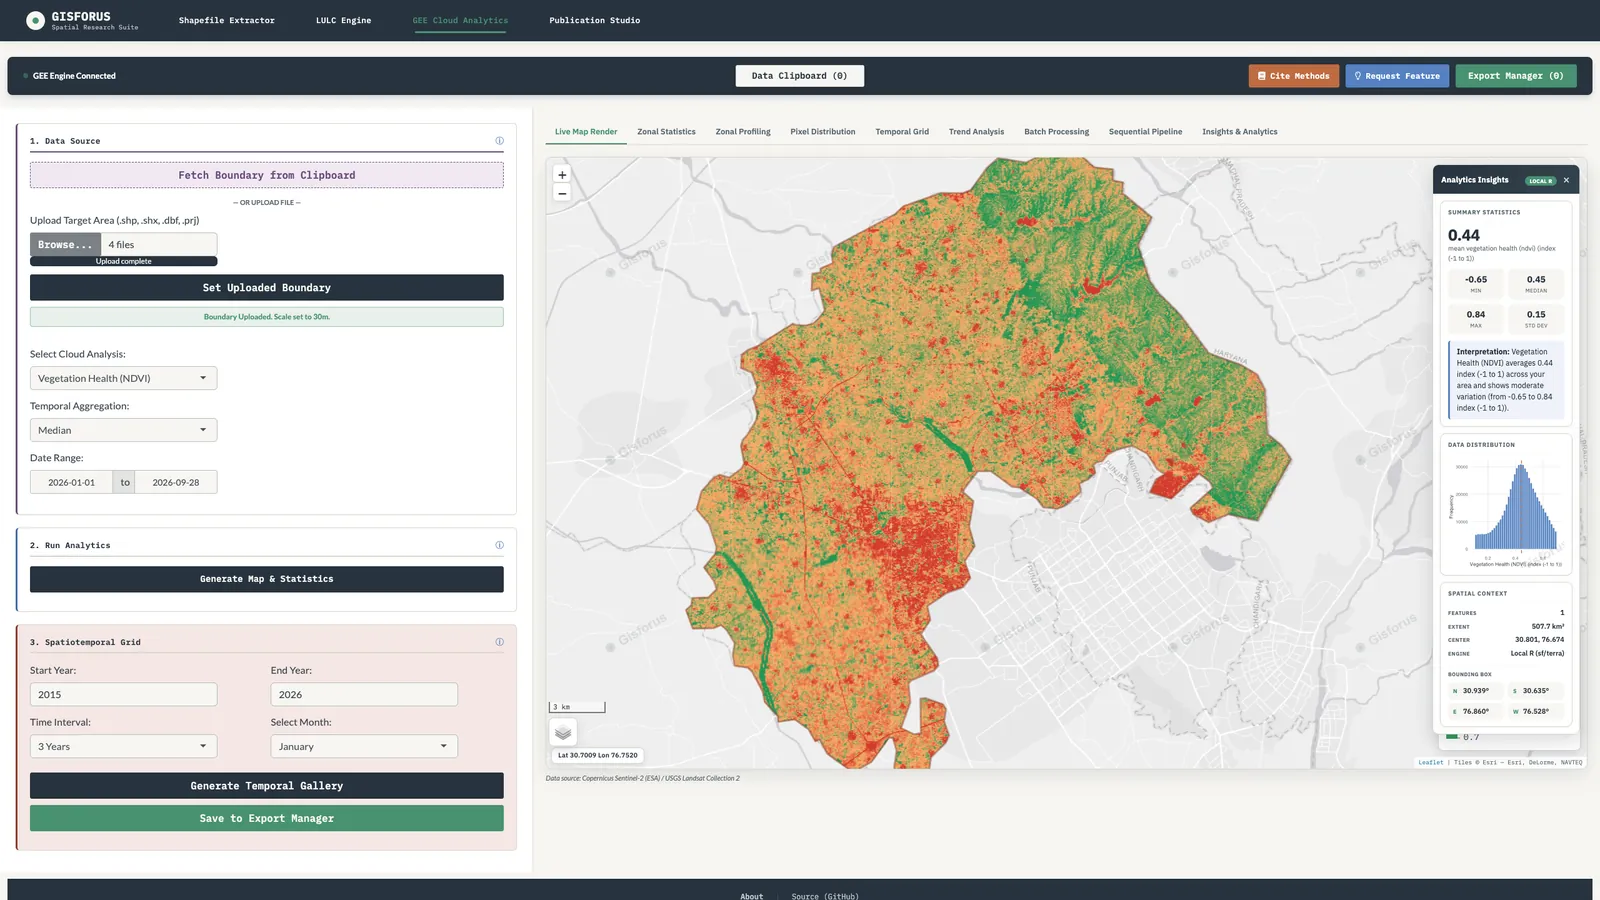1600x900 pixels.
Task: Close the Analytics Insights panel
Action: click(1566, 180)
